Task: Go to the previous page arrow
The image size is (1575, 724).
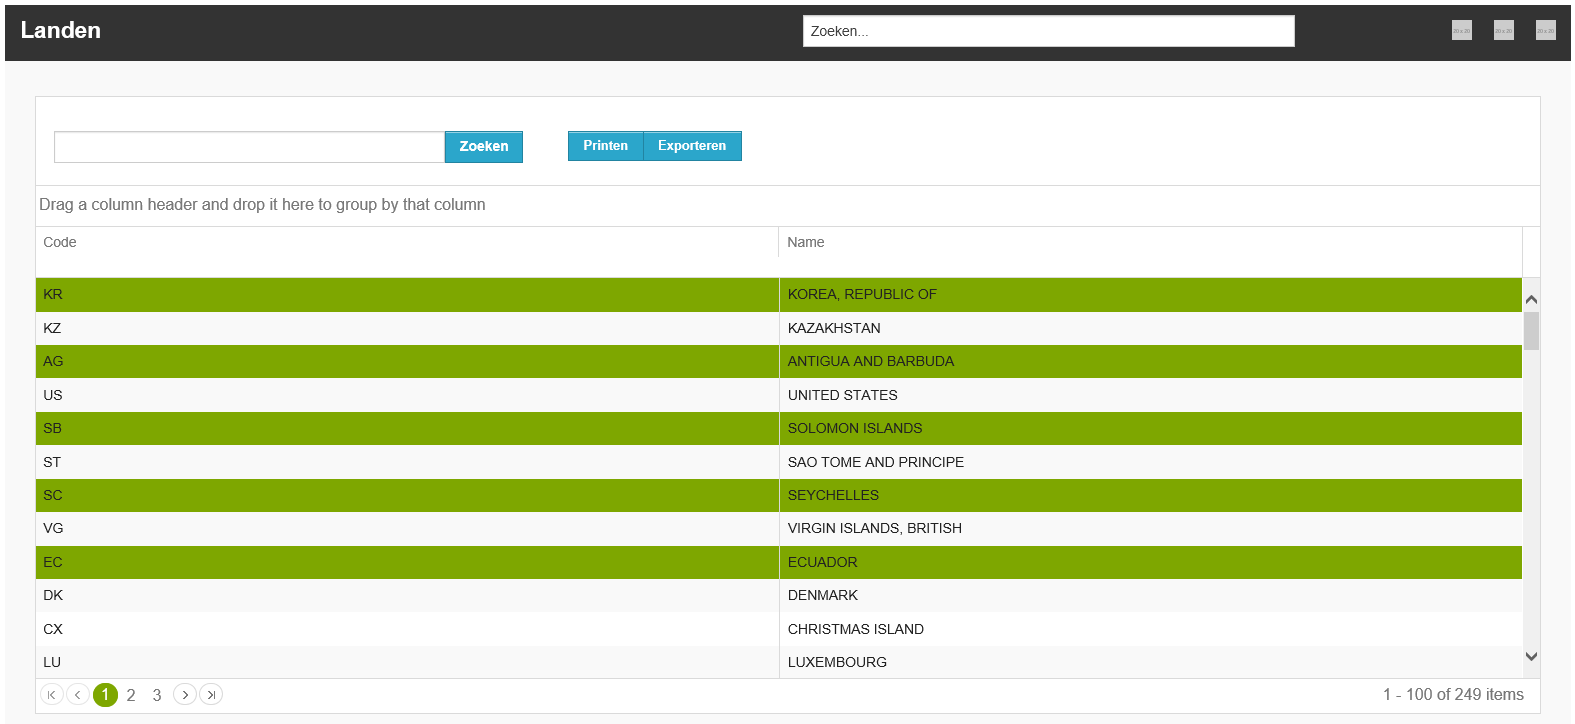Action: tap(78, 694)
